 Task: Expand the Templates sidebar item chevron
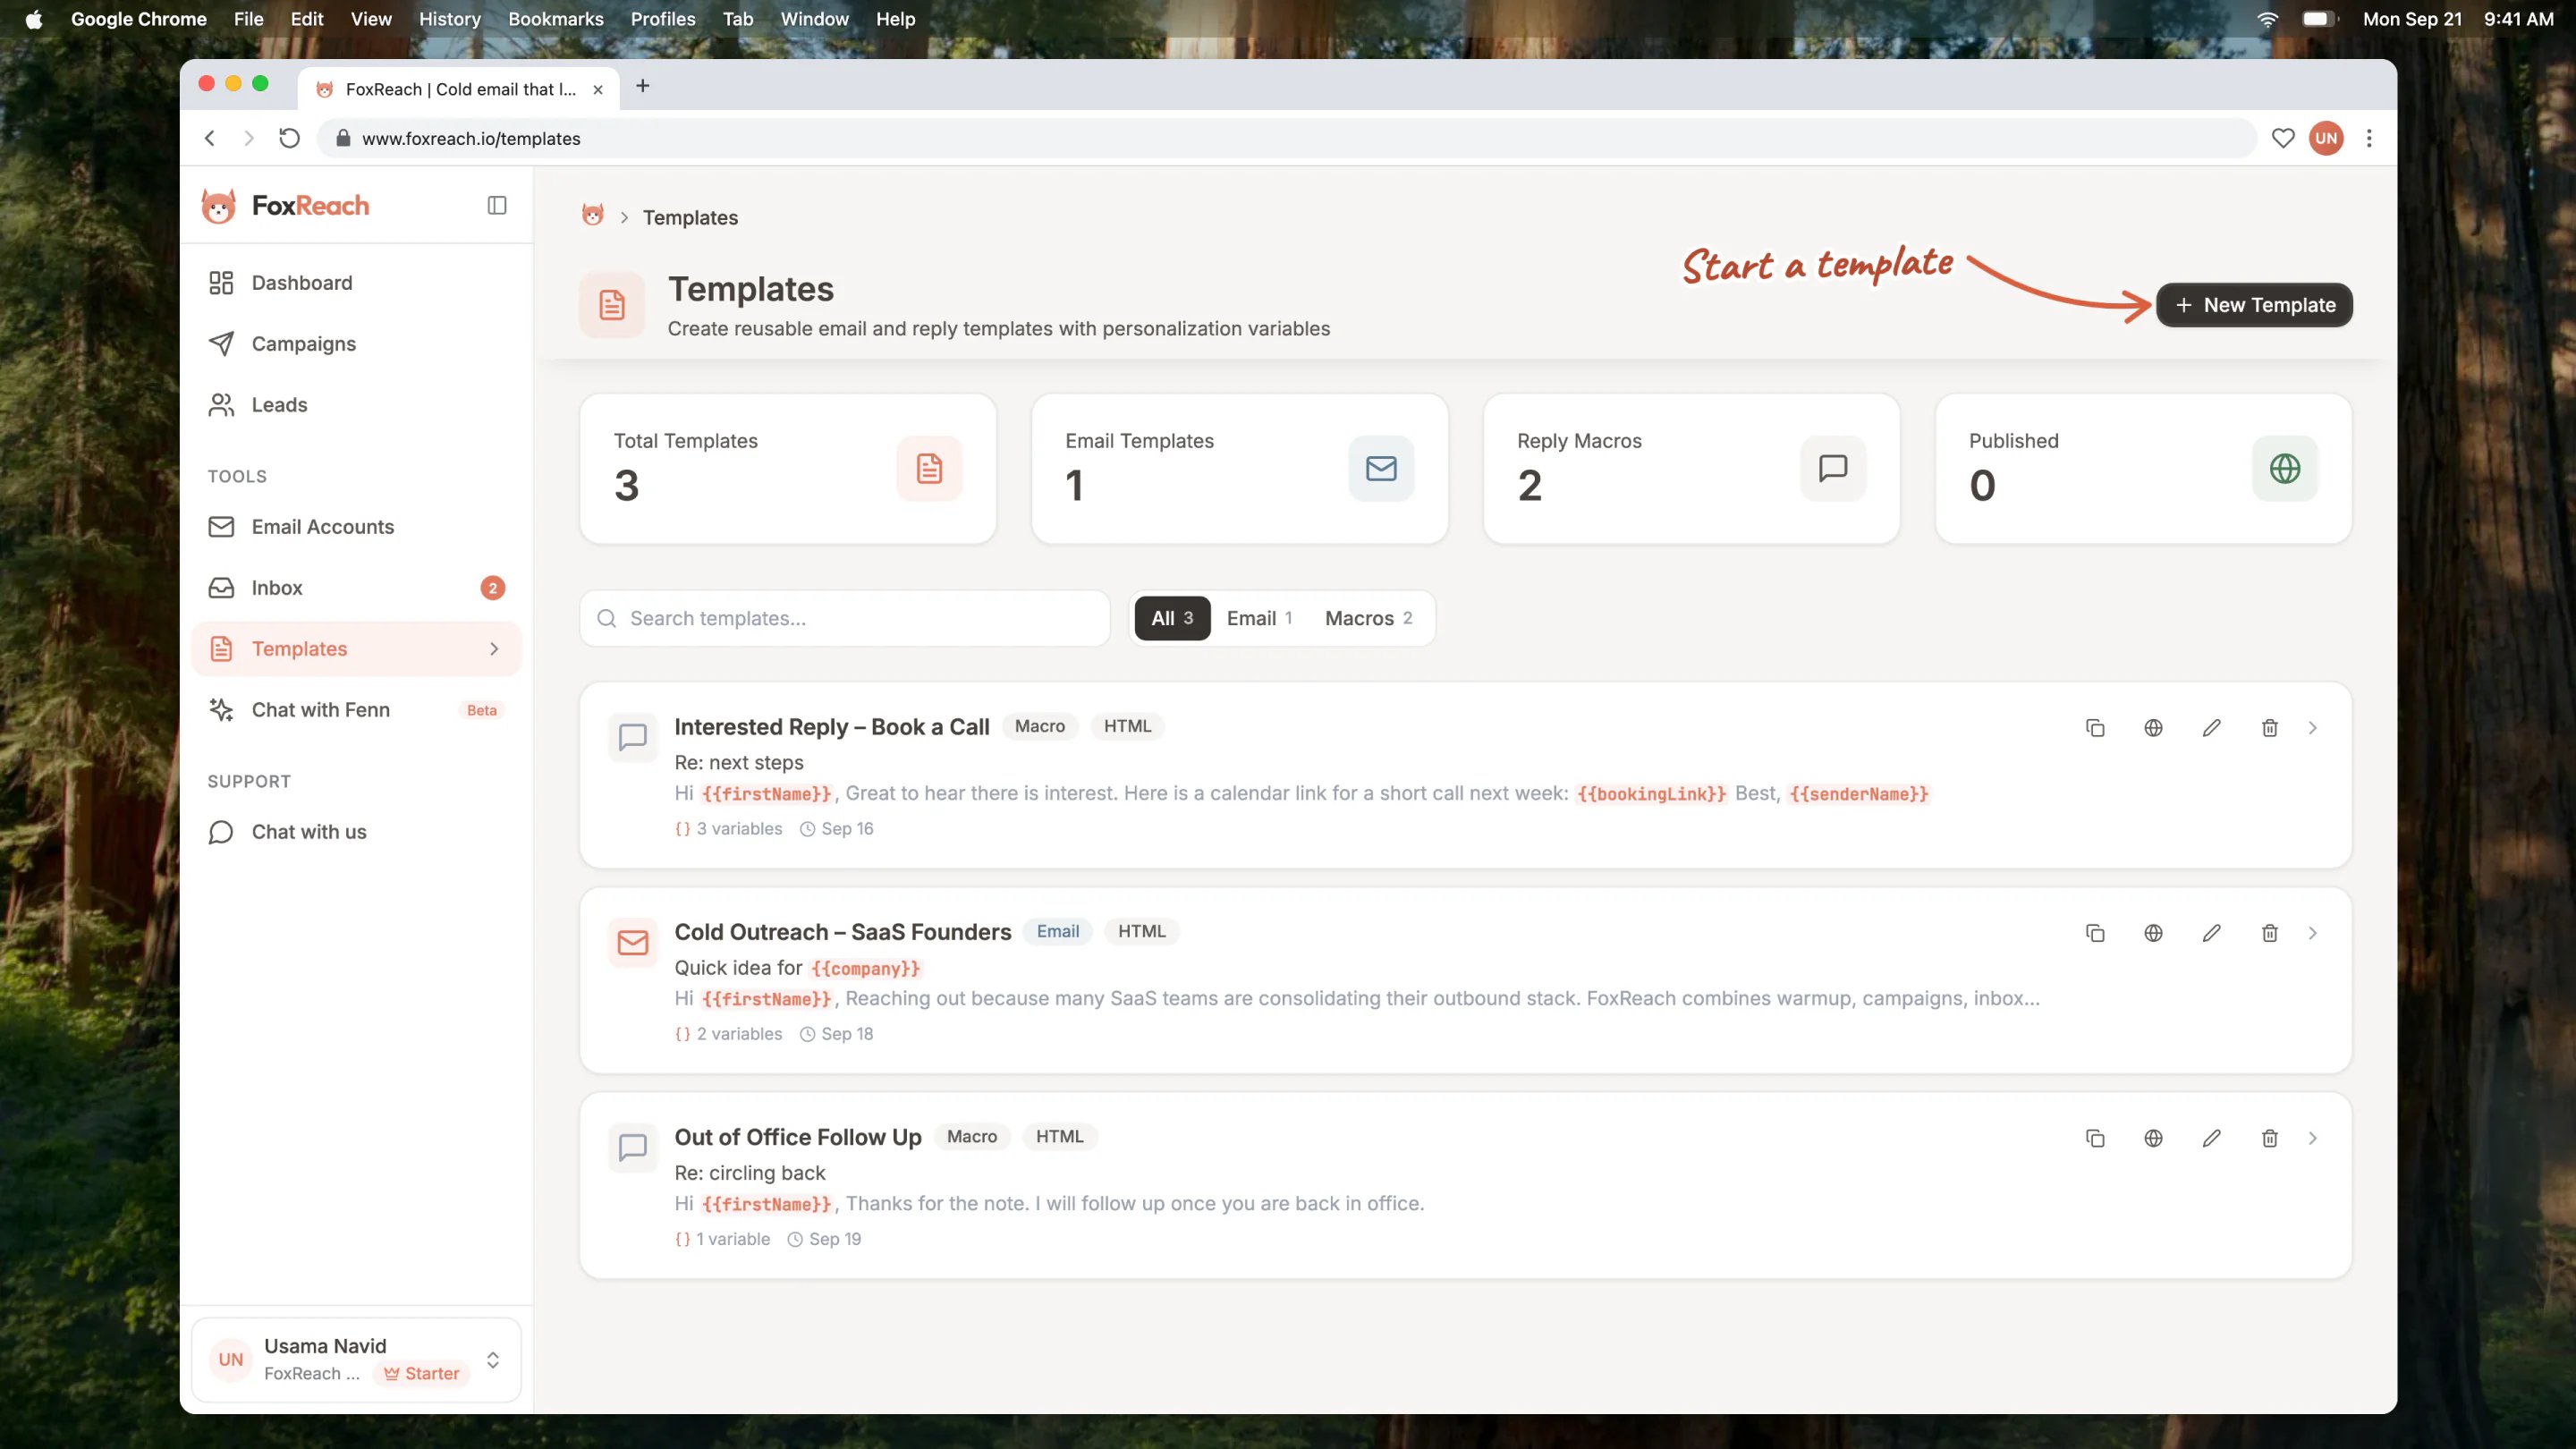[x=494, y=649]
